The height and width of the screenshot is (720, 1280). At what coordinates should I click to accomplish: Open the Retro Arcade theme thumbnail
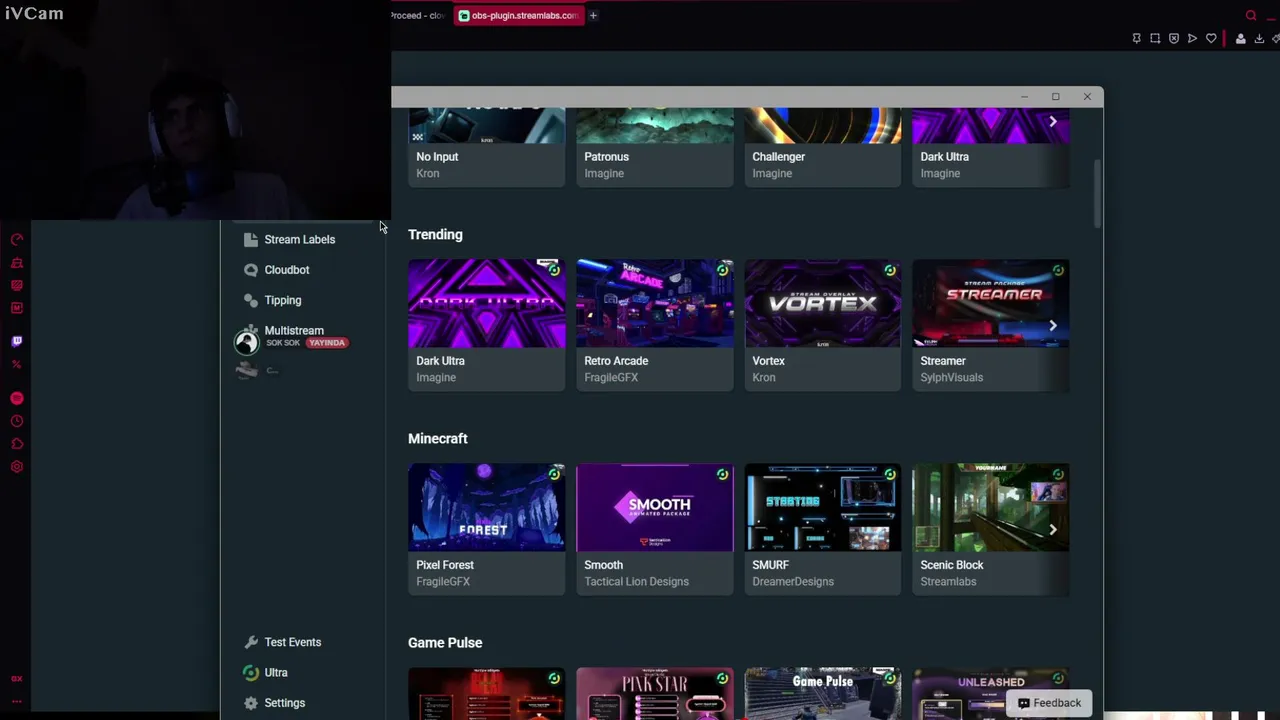point(655,304)
